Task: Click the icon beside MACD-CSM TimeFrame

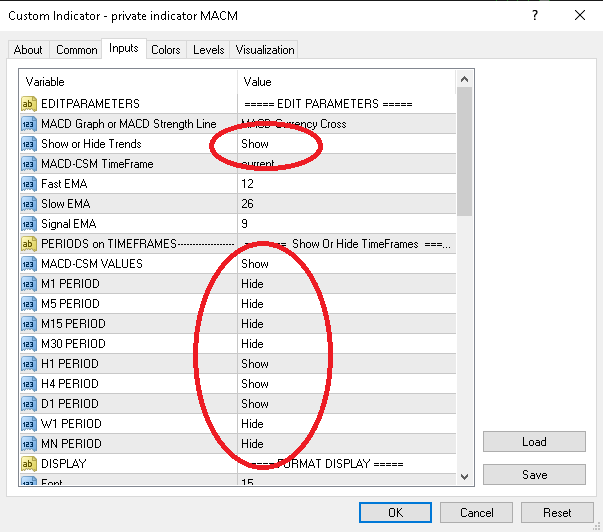Action: click(x=29, y=164)
